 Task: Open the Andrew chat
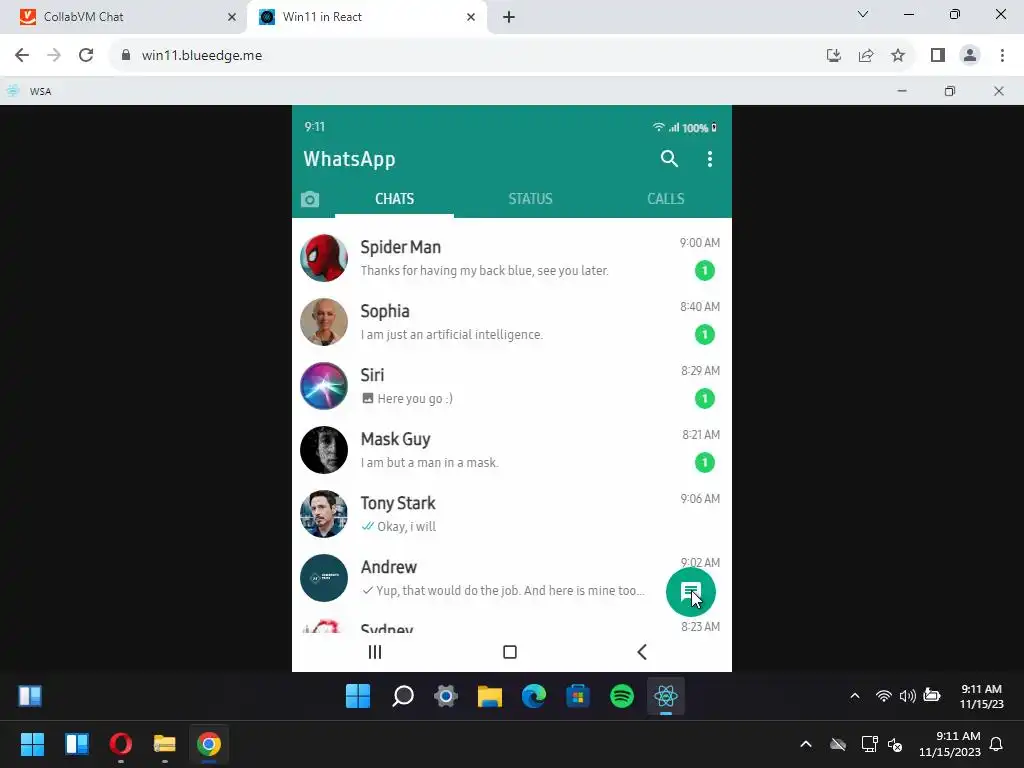tap(512, 578)
